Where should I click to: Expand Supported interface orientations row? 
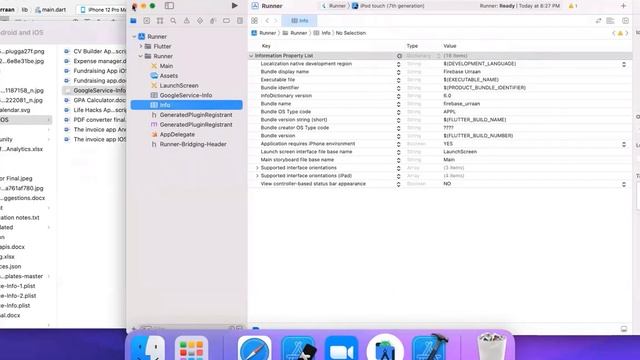click(257, 168)
